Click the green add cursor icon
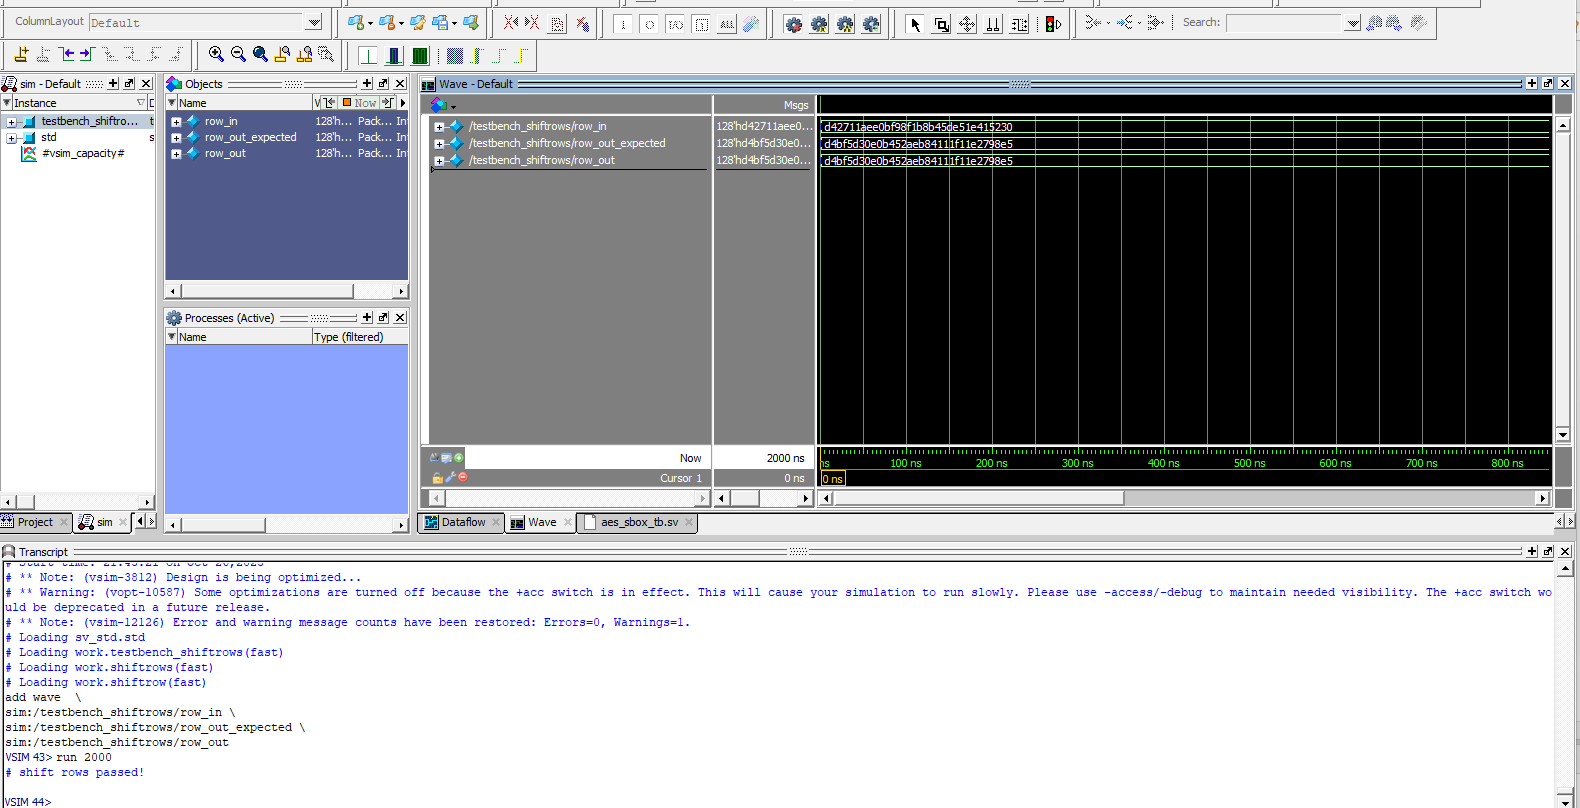The width and height of the screenshot is (1580, 808). click(459, 458)
